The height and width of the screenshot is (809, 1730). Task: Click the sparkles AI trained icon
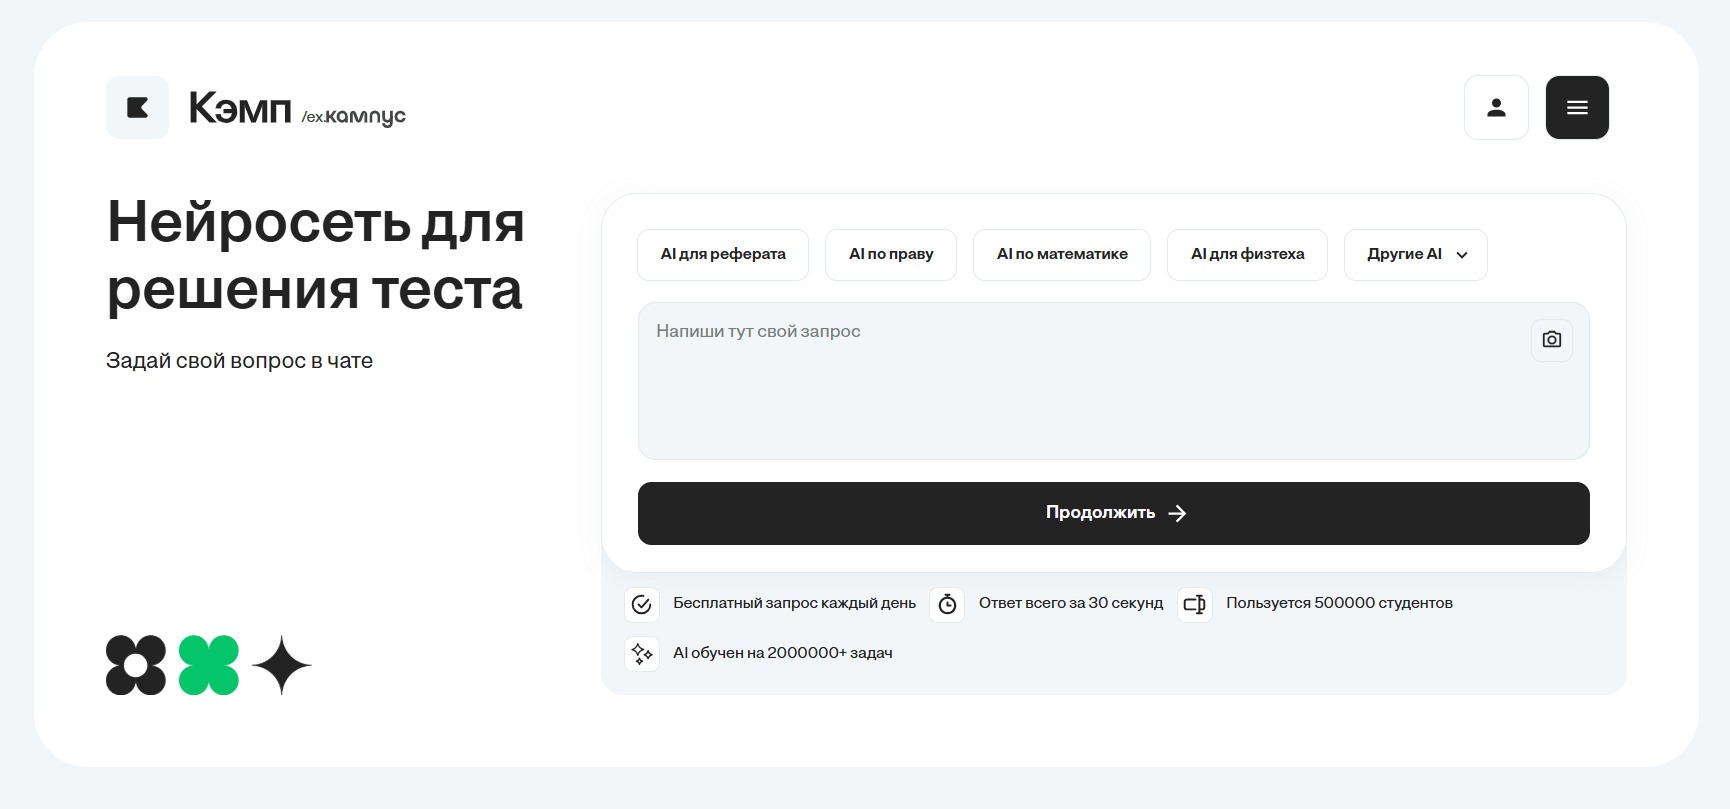[x=642, y=654]
